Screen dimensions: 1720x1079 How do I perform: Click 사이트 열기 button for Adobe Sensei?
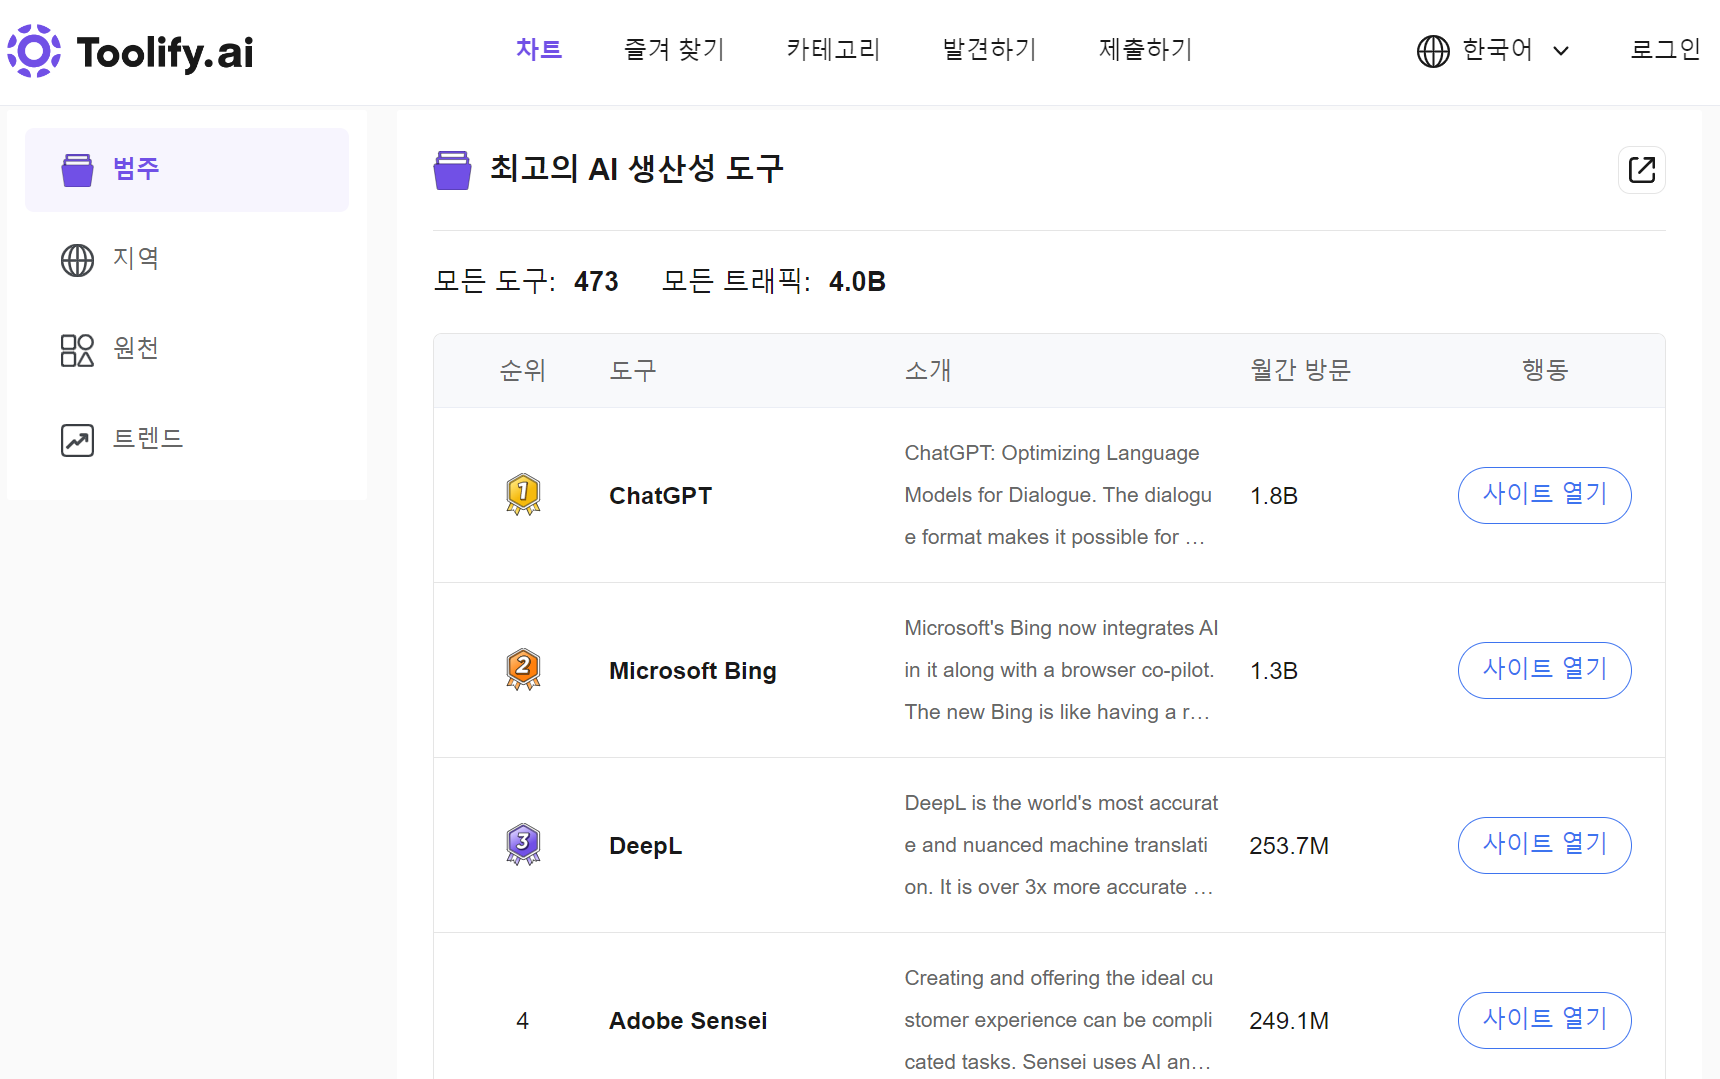pyautogui.click(x=1544, y=1020)
